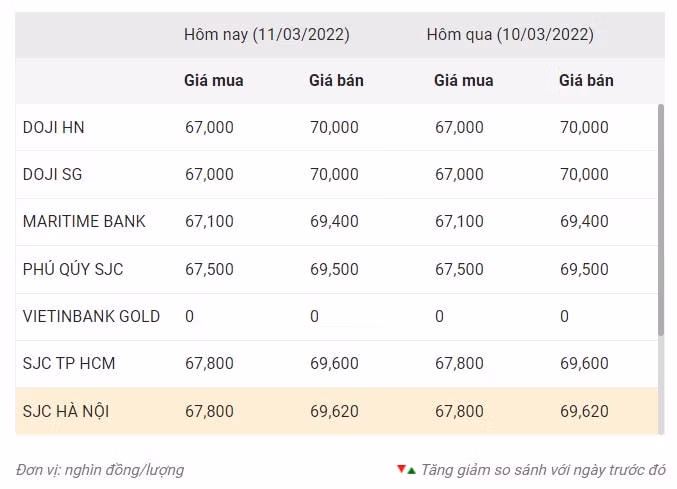Click the red and green arrows legend icon
The image size is (677, 489).
pyautogui.click(x=406, y=470)
